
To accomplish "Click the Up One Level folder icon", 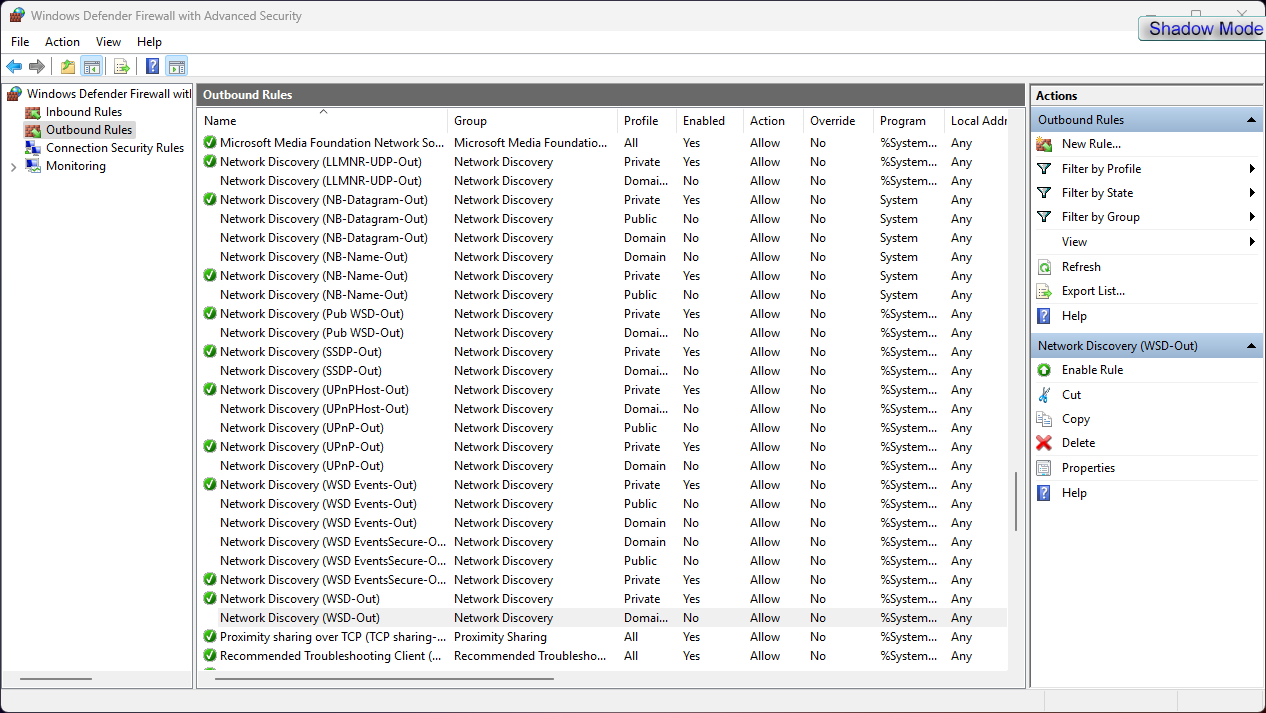I will (x=68, y=67).
